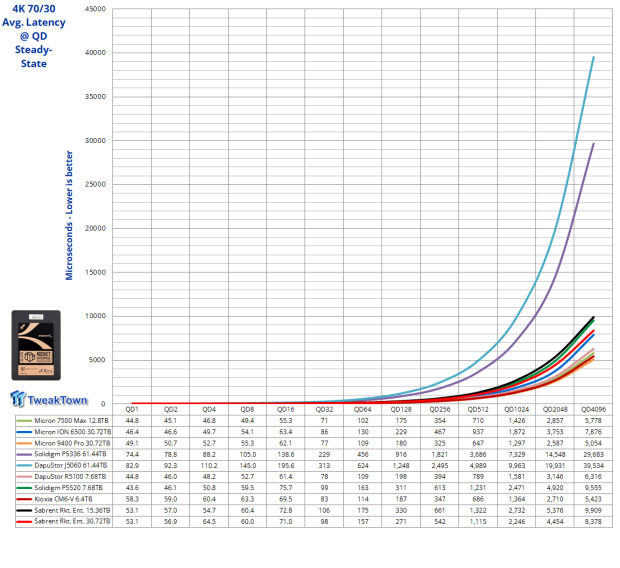Click the teal DapuStor J5060 curve peak
620x568 pixels.
pos(593,57)
